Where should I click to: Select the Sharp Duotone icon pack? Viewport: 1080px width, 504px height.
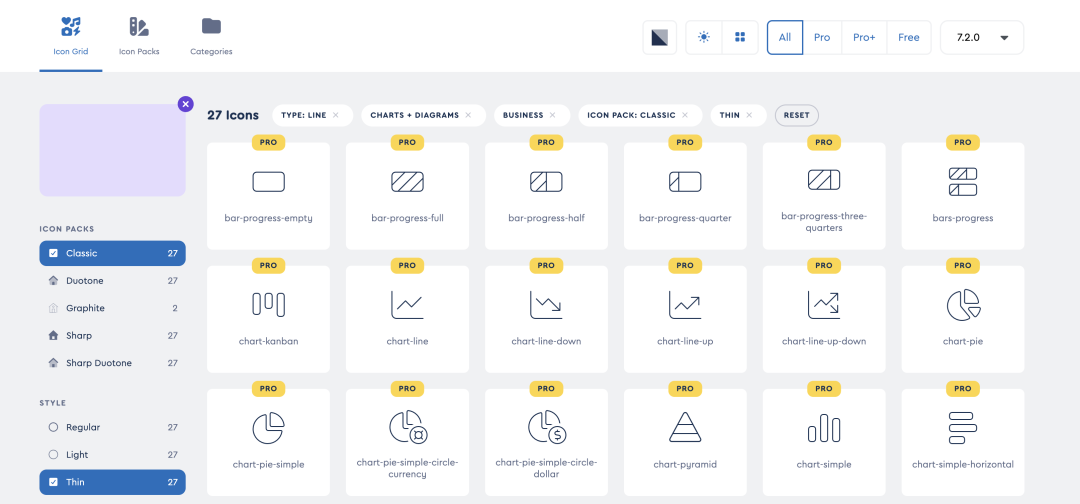(x=112, y=363)
